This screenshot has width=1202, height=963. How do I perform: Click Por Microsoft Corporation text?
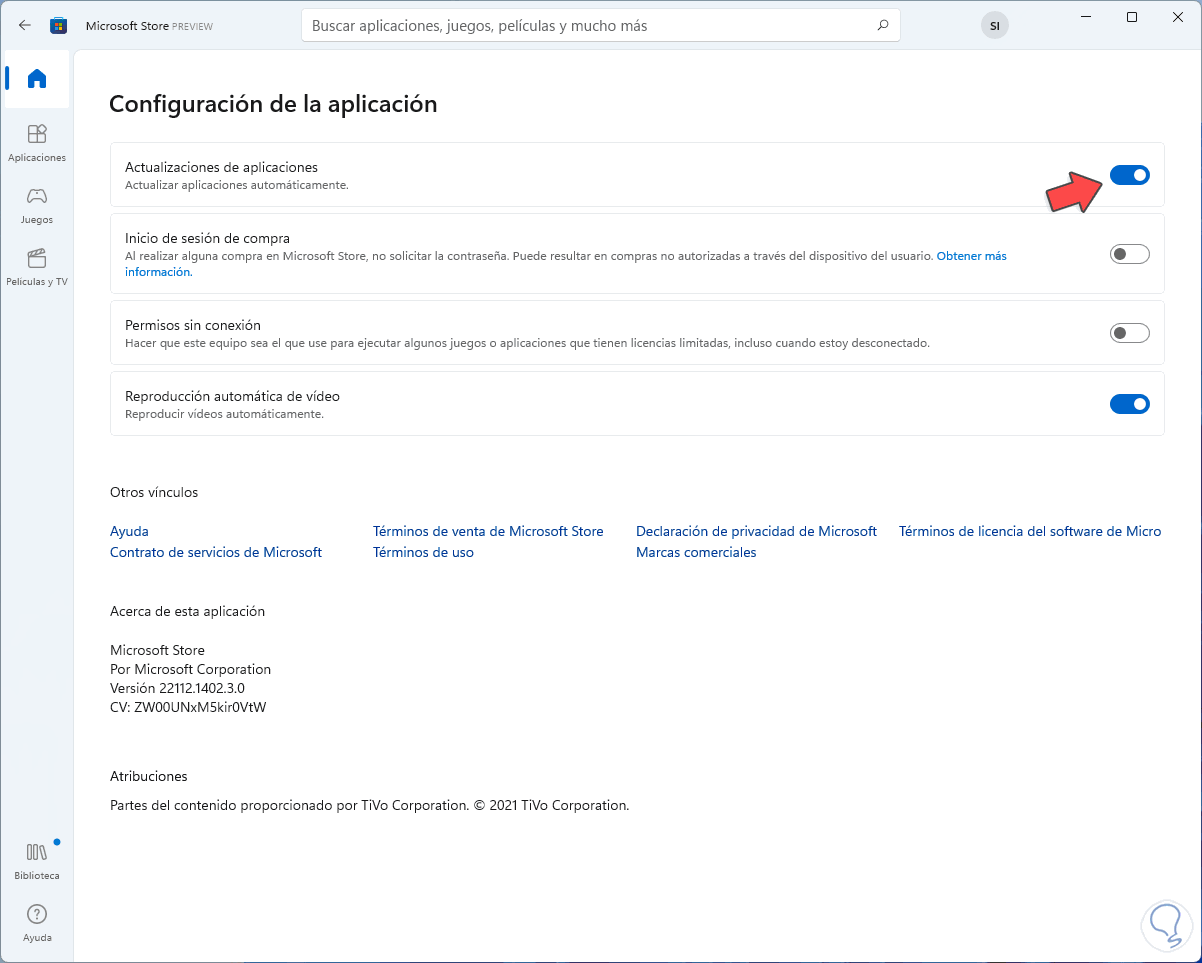coord(190,669)
